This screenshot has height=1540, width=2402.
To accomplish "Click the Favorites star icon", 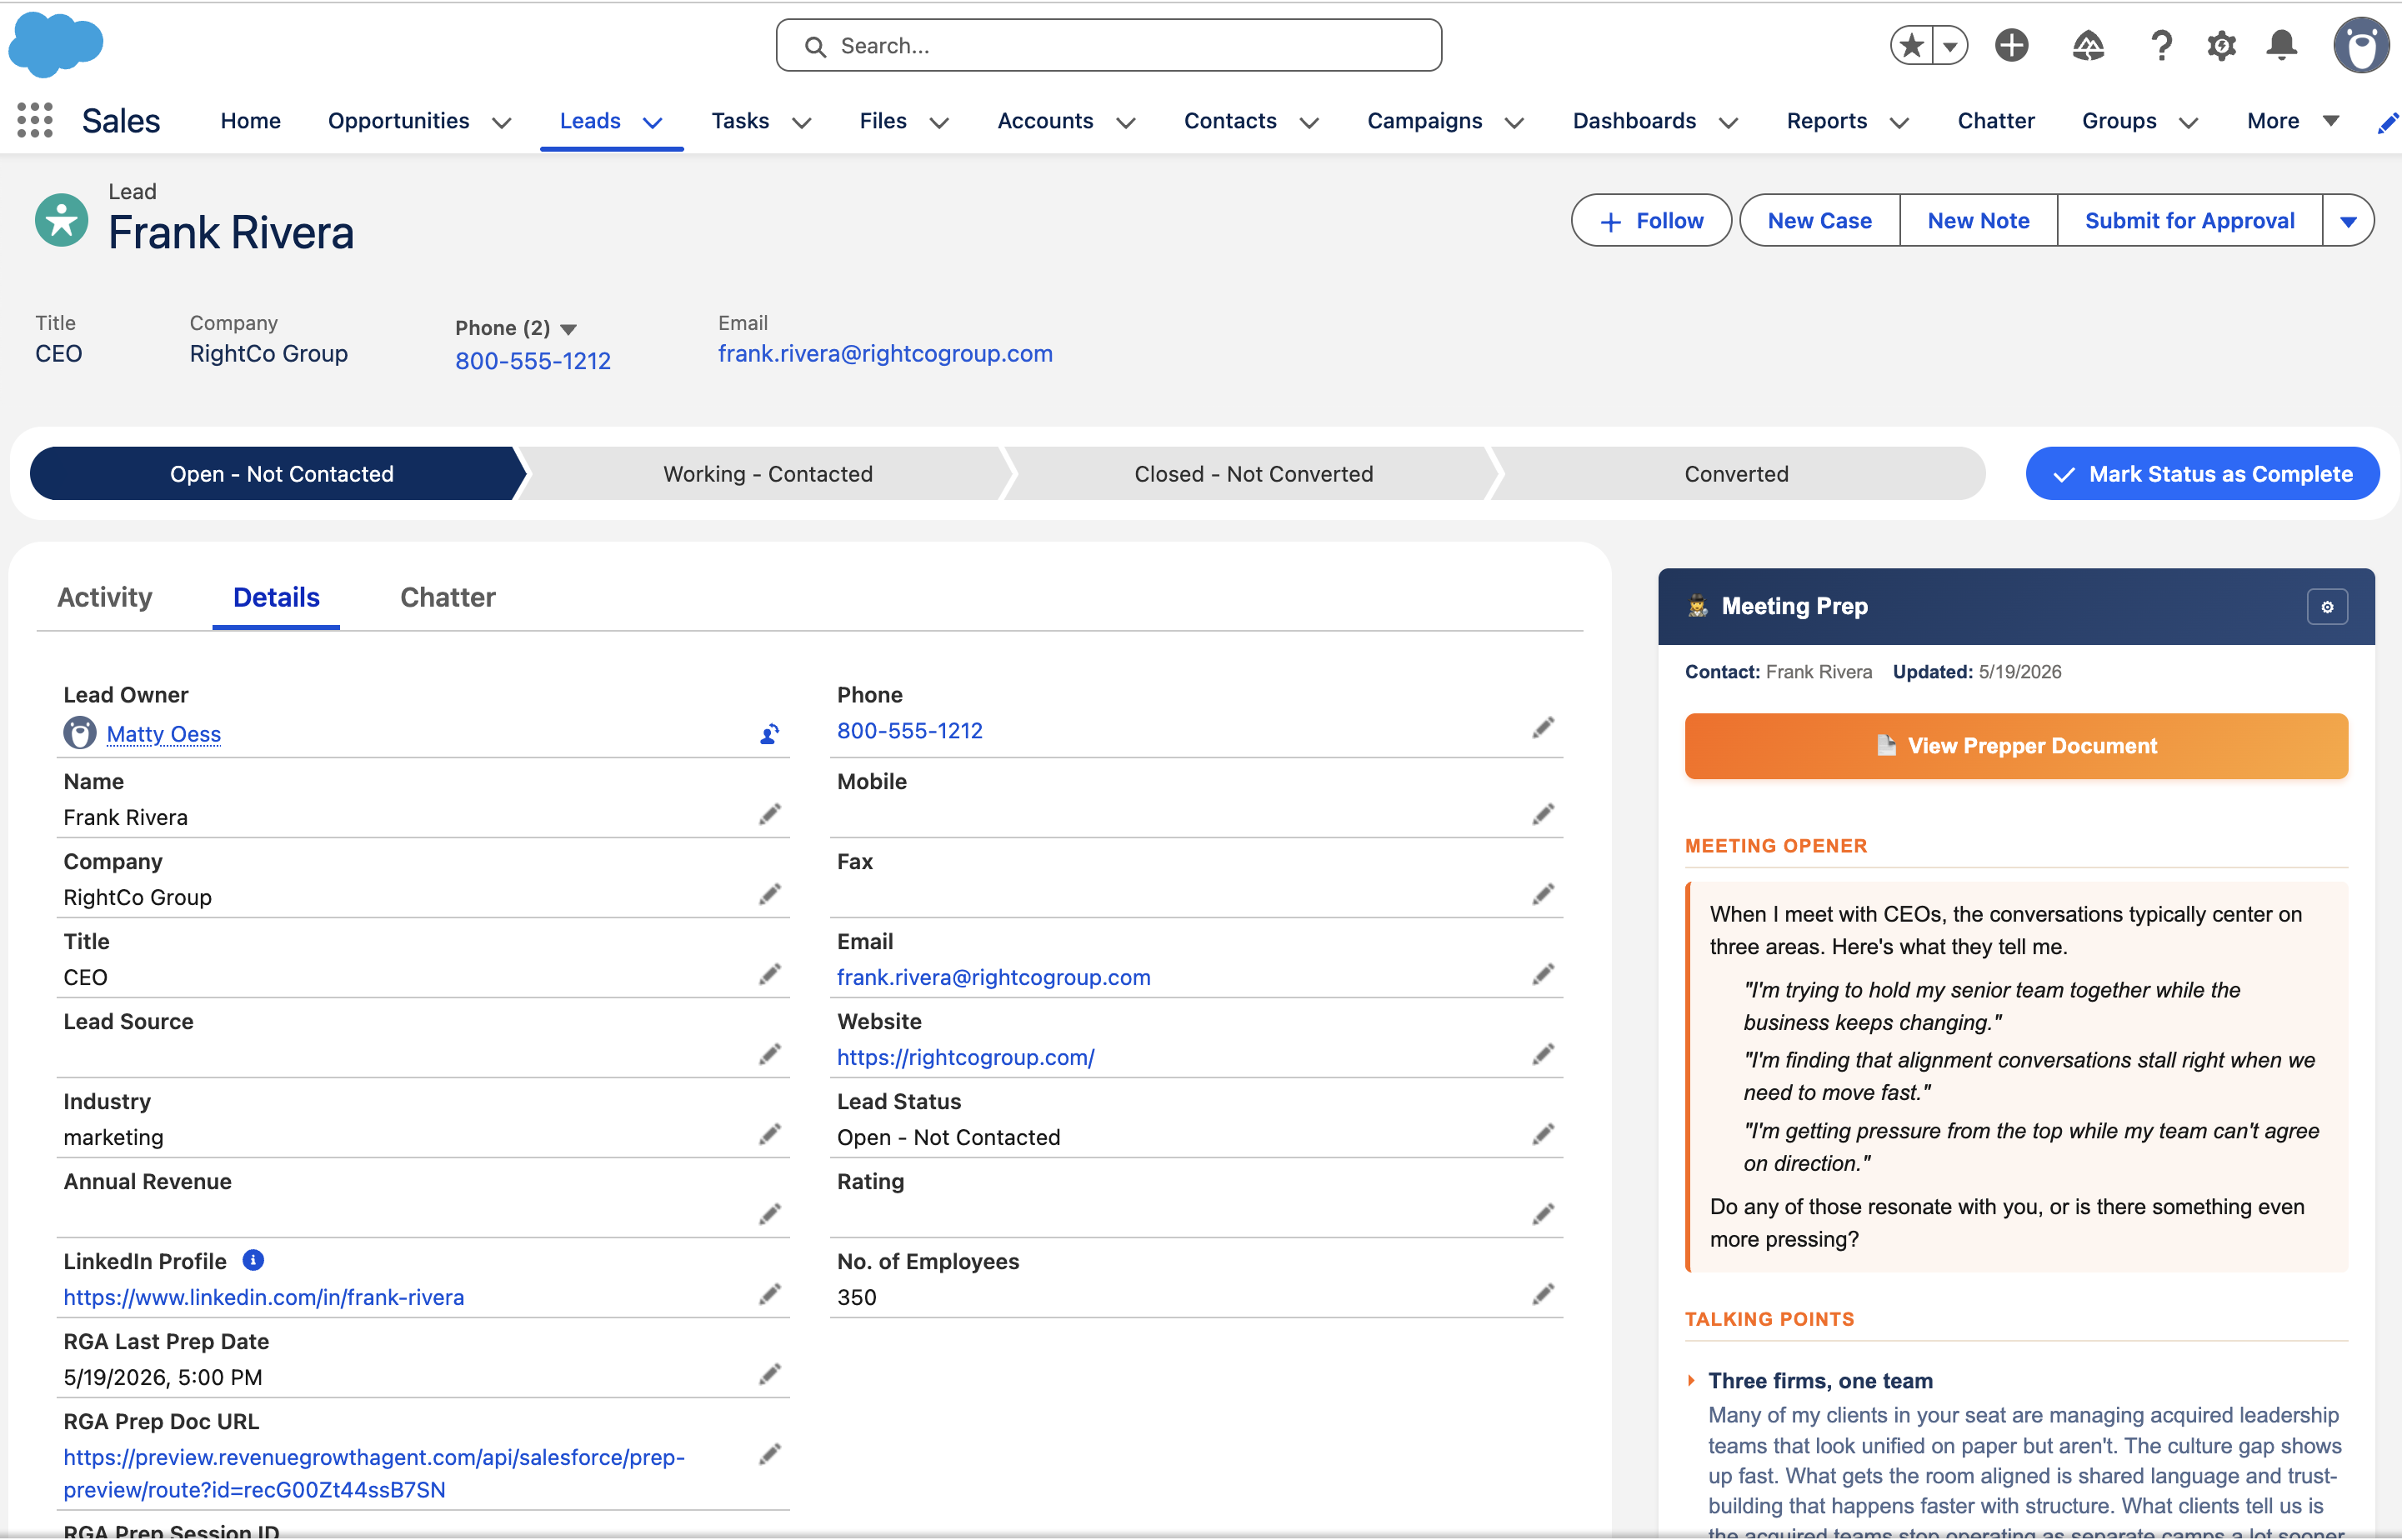I will [1911, 45].
